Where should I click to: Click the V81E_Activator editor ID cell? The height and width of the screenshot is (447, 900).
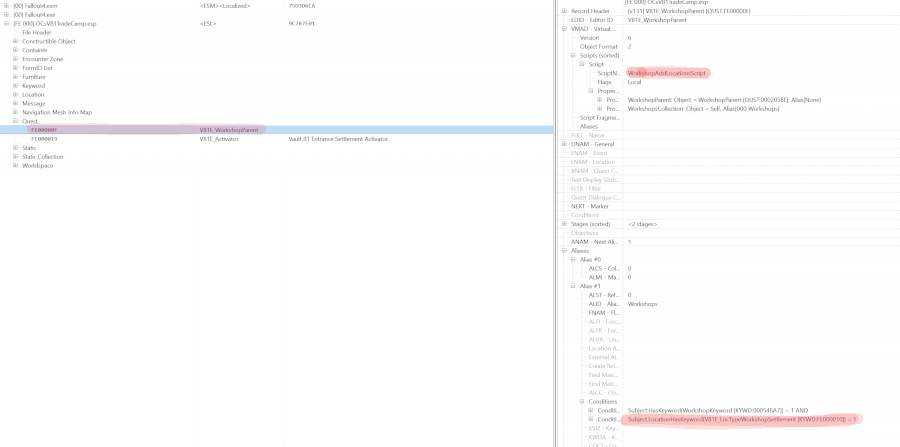pyautogui.click(x=219, y=139)
